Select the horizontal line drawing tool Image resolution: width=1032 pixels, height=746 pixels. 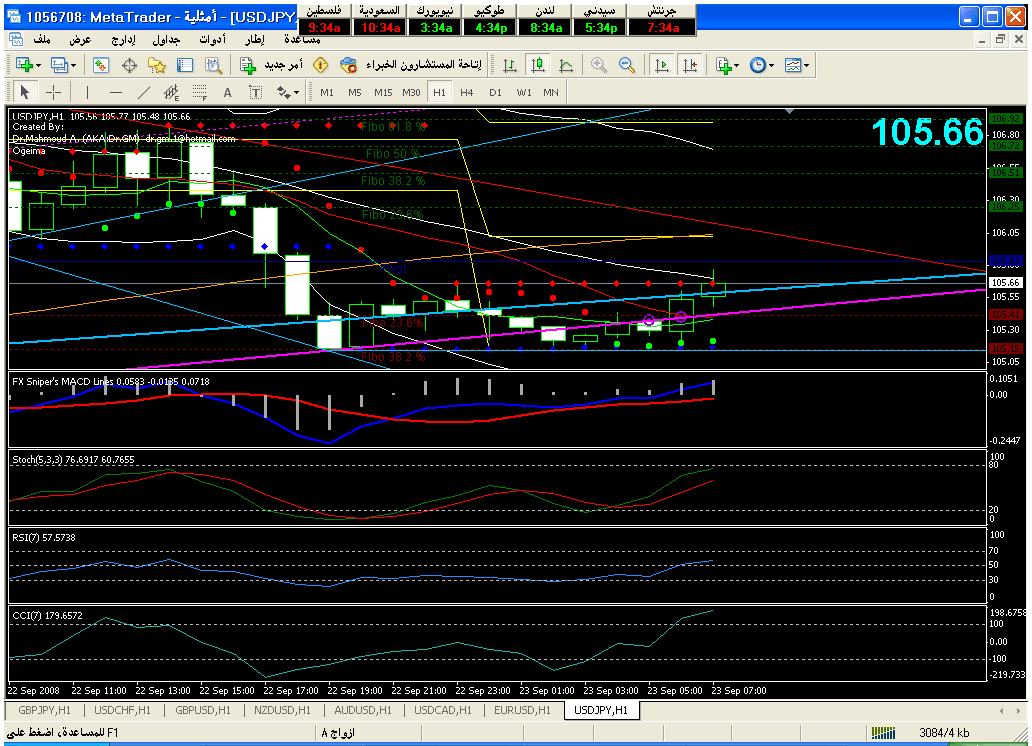click(x=115, y=92)
